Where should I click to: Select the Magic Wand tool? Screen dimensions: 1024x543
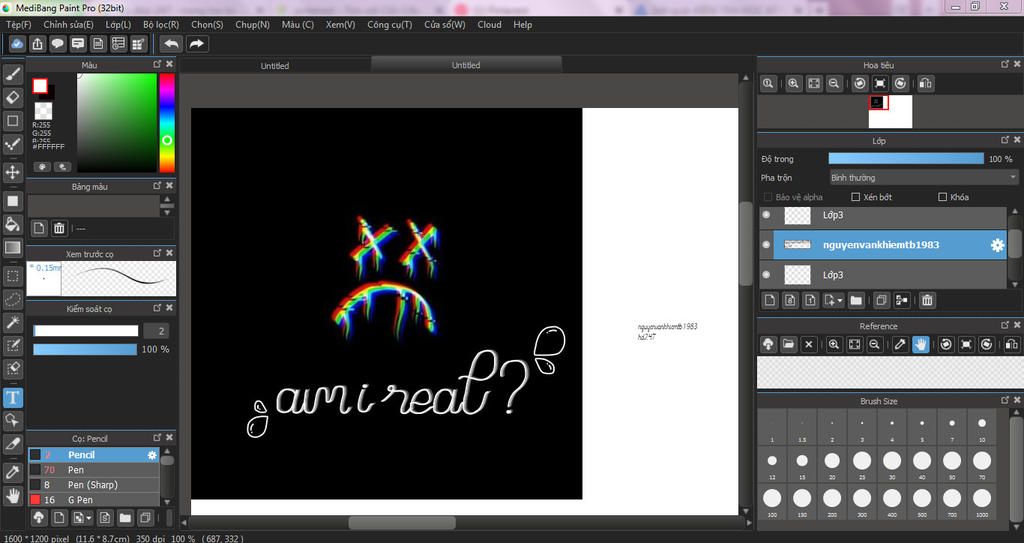click(x=12, y=322)
